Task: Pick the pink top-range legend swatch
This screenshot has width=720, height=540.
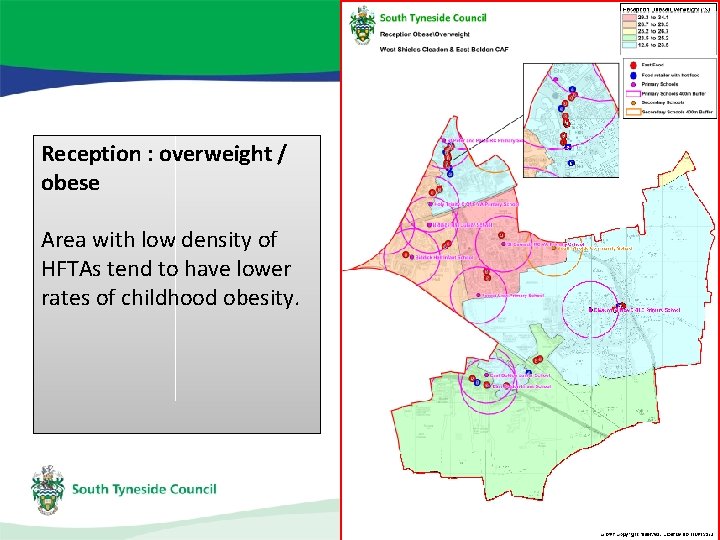Action: (629, 17)
